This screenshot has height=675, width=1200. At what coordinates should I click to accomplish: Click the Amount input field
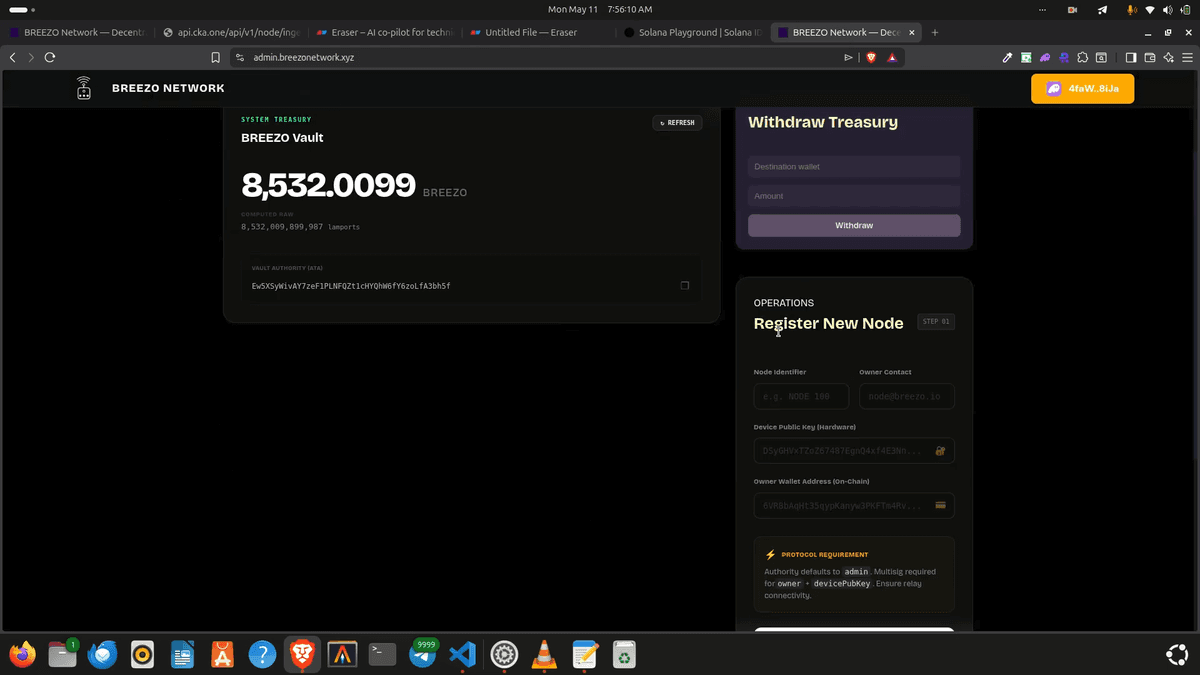pyautogui.click(x=854, y=196)
